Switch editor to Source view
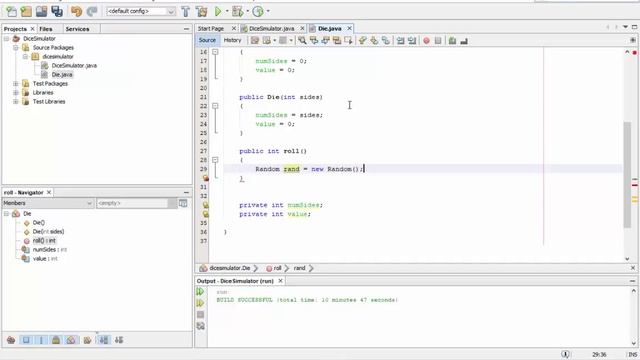640x360 pixels. tap(207, 40)
